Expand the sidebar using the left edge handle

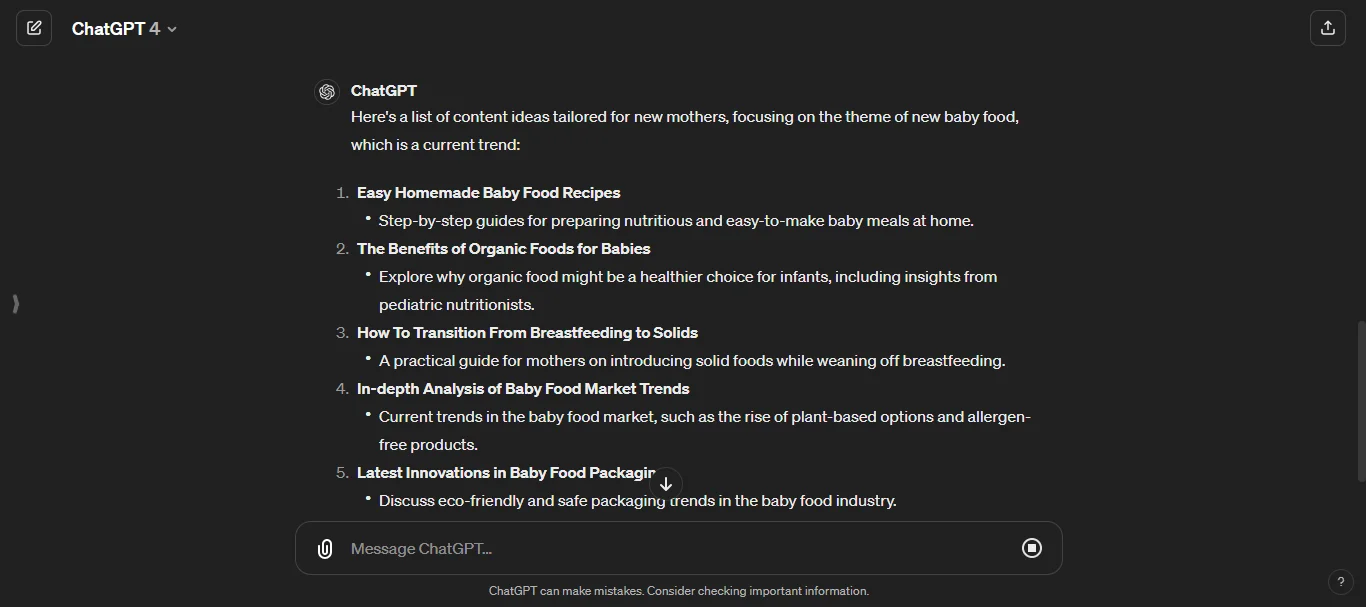tap(15, 303)
